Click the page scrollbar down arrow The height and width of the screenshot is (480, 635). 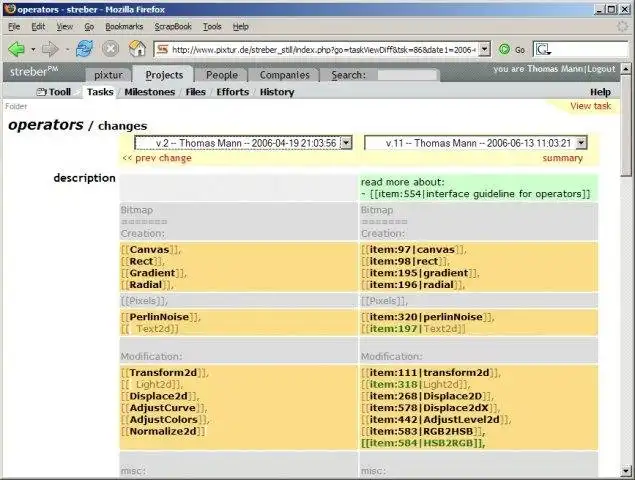(626, 471)
